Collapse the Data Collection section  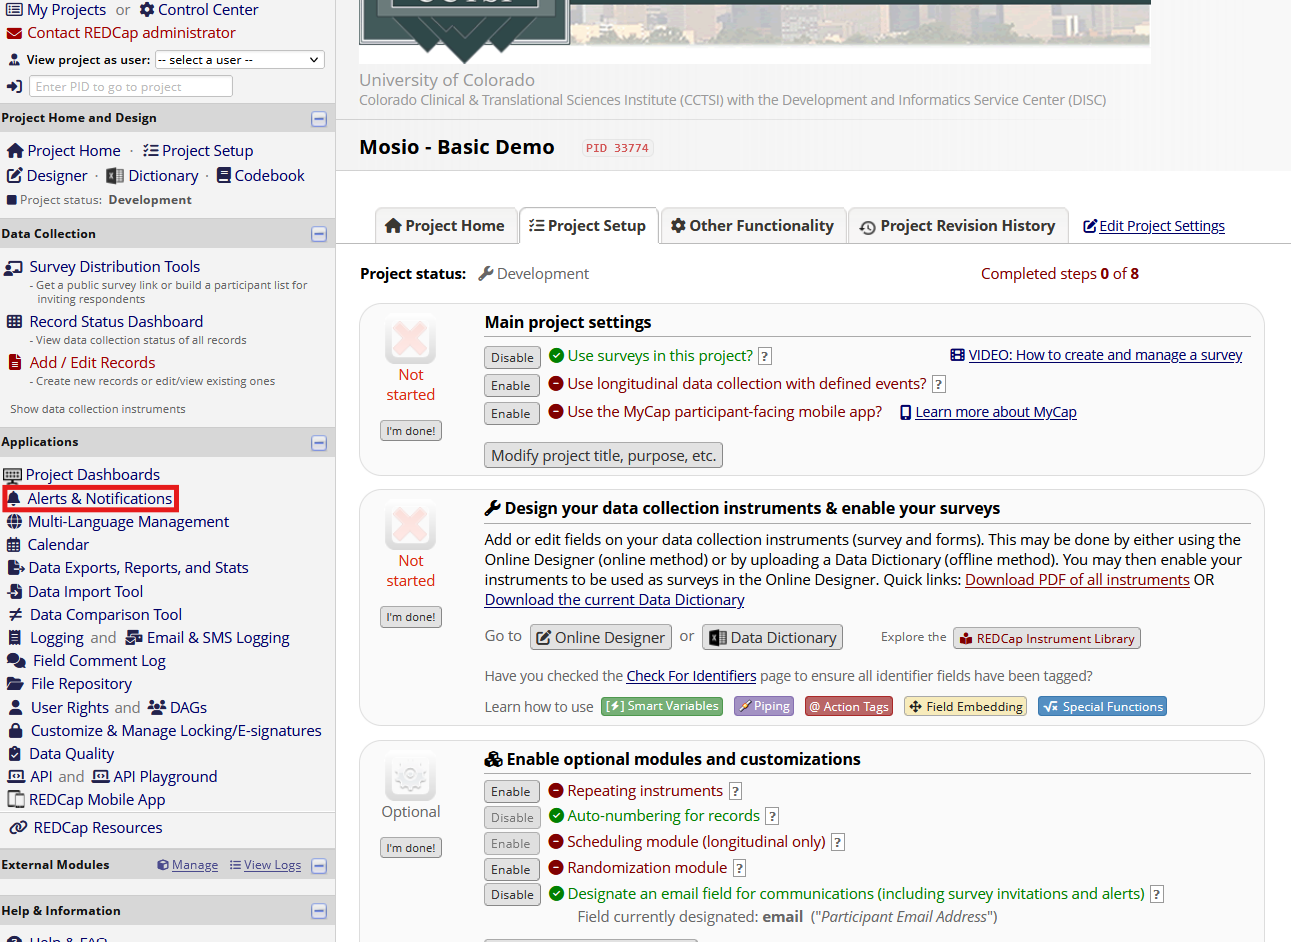(319, 234)
